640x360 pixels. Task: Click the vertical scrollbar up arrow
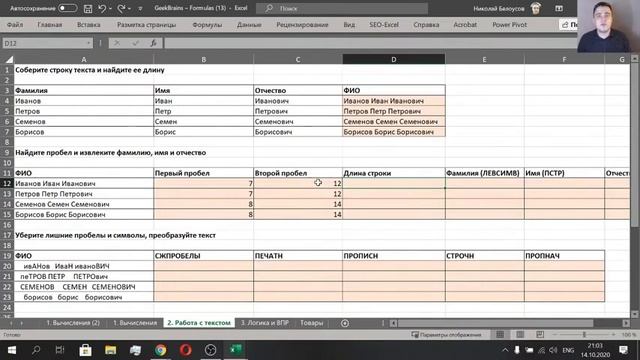634,59
